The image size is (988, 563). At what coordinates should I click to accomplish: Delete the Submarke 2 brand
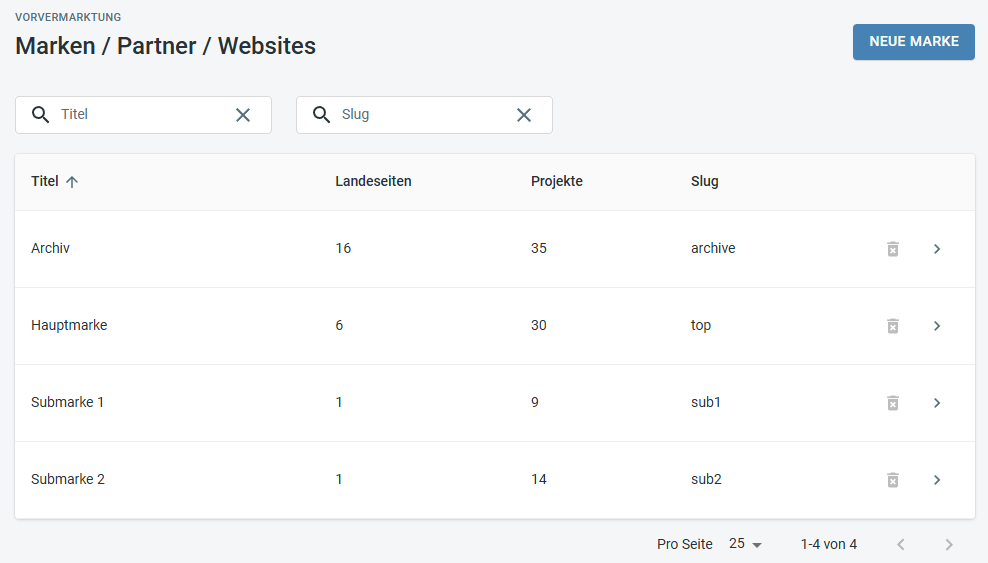pos(893,480)
